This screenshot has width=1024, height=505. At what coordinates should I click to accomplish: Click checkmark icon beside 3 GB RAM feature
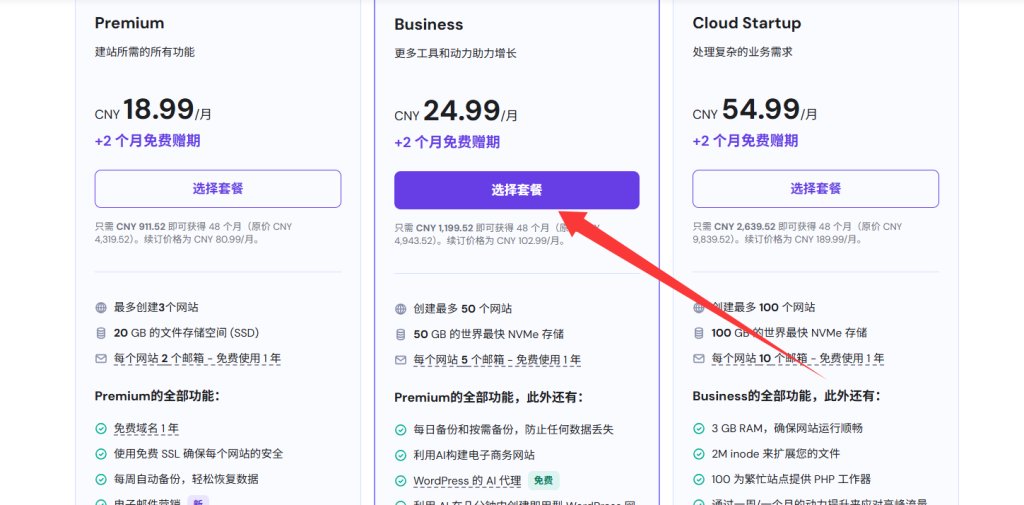click(x=699, y=429)
